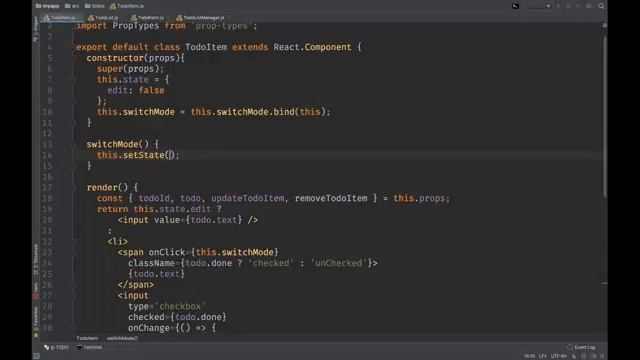Screen dimensions: 640x360
Task: Switch to the TodoForm.js editor tab
Action: coord(147,18)
